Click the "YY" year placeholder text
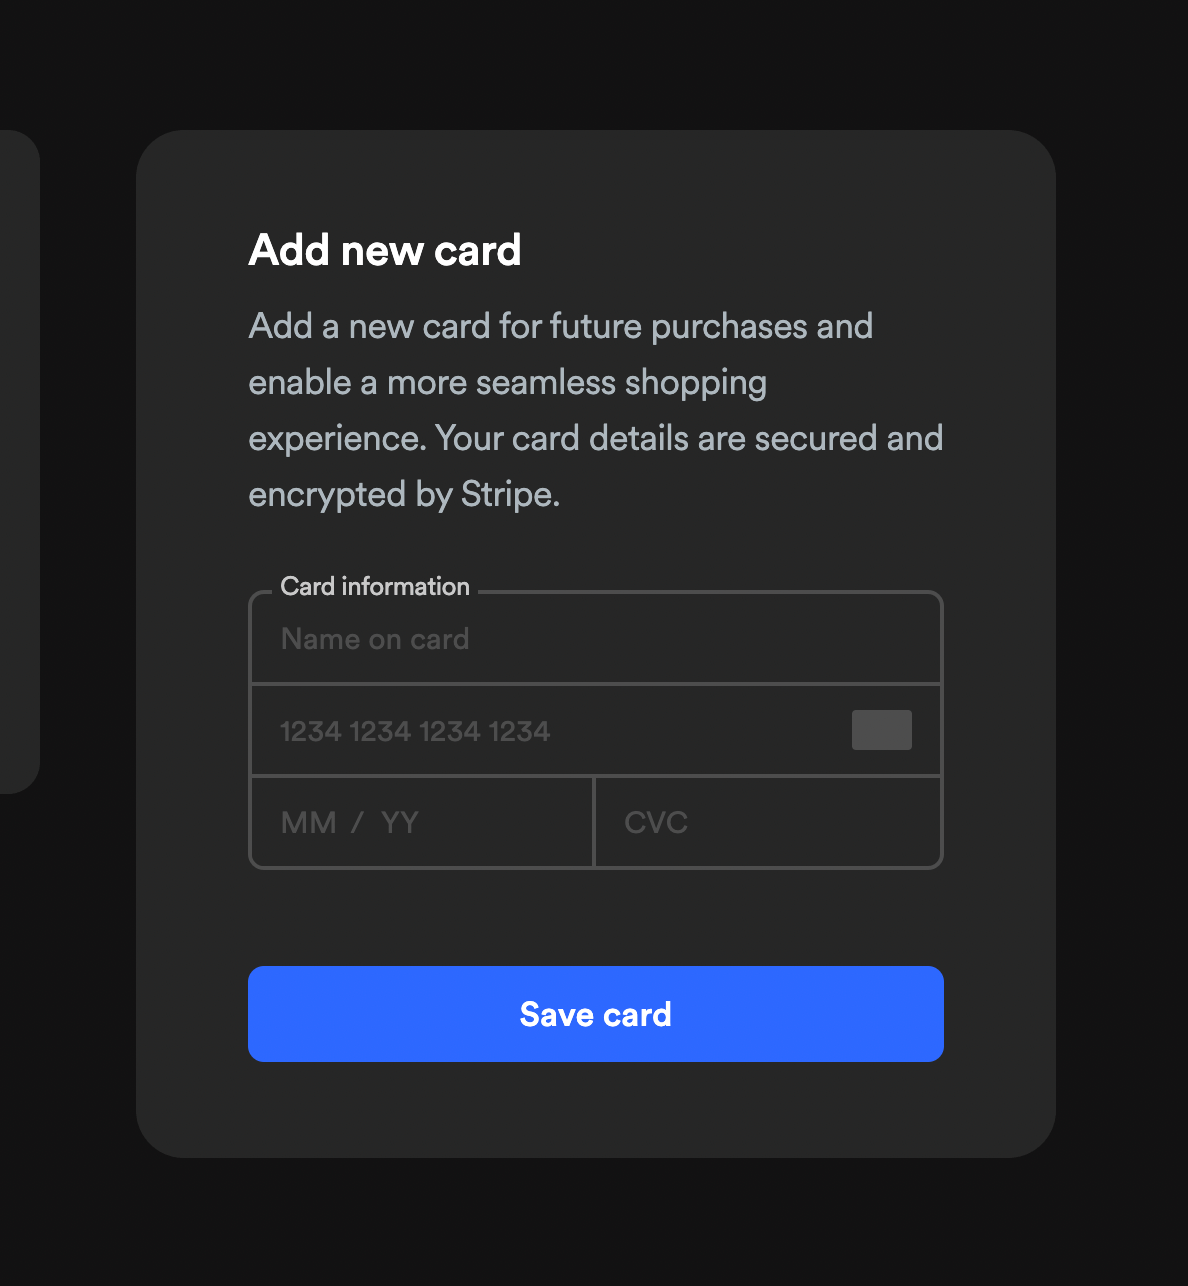This screenshot has width=1188, height=1286. click(399, 823)
